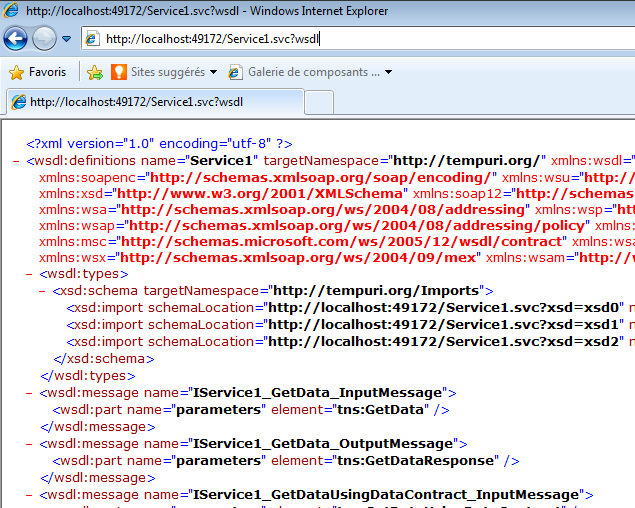Viewport: 635px width, 508px height.
Task: Collapse the IService1_GetDataUsingDataContract_InputMessage node
Action: [30, 494]
